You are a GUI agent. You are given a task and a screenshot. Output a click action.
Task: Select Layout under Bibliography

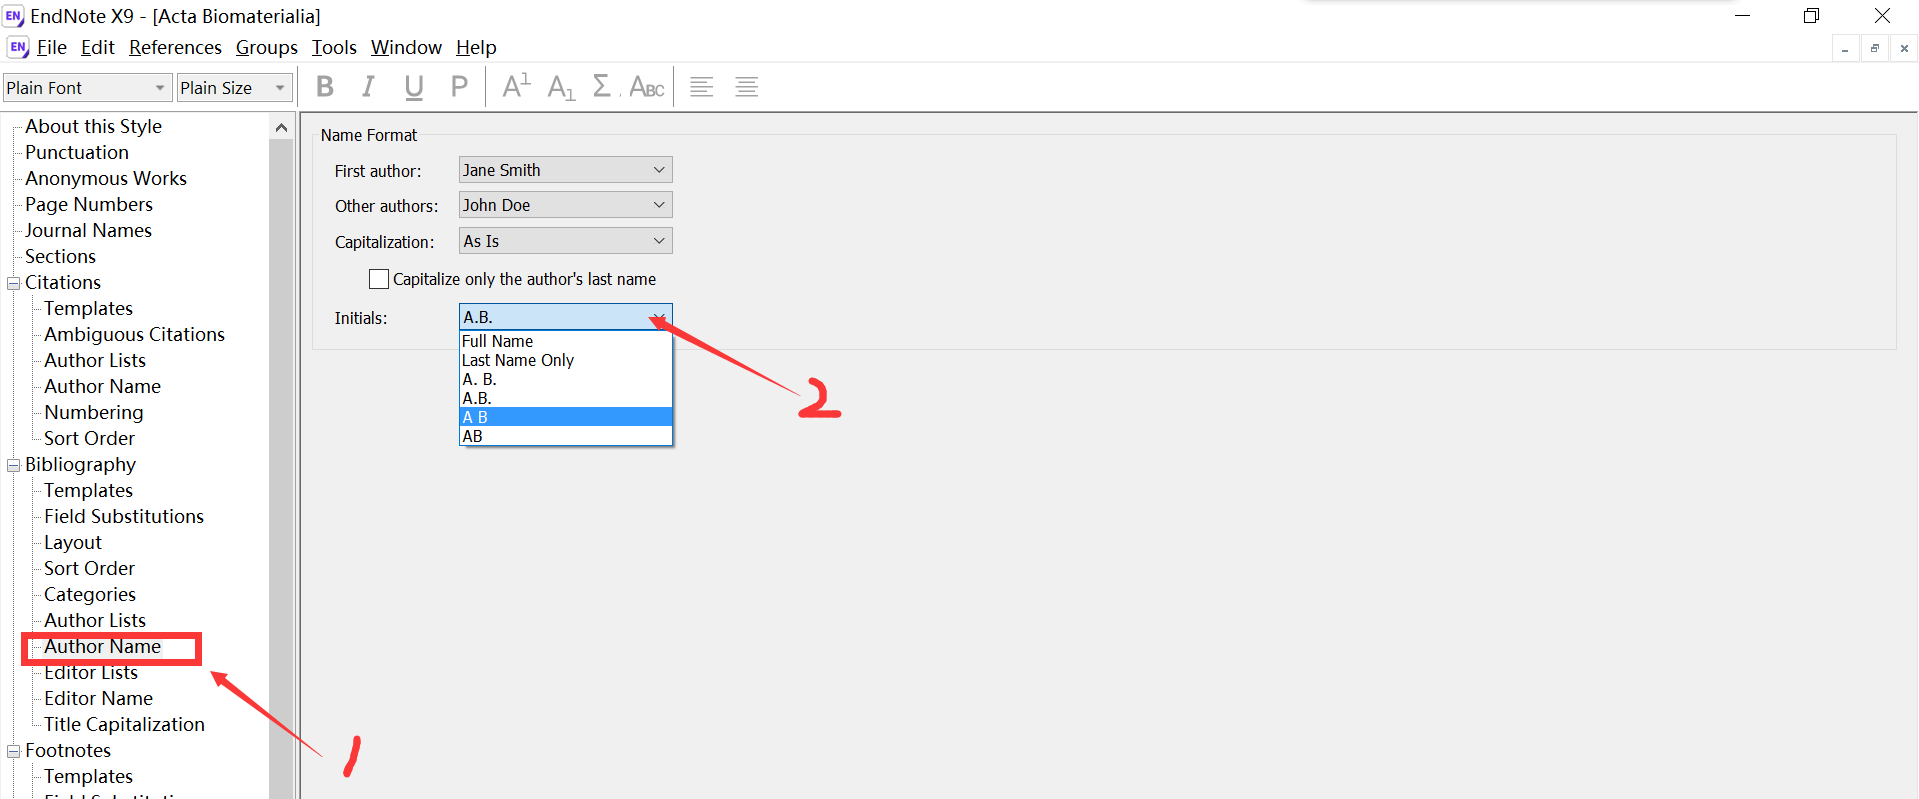pyautogui.click(x=73, y=542)
